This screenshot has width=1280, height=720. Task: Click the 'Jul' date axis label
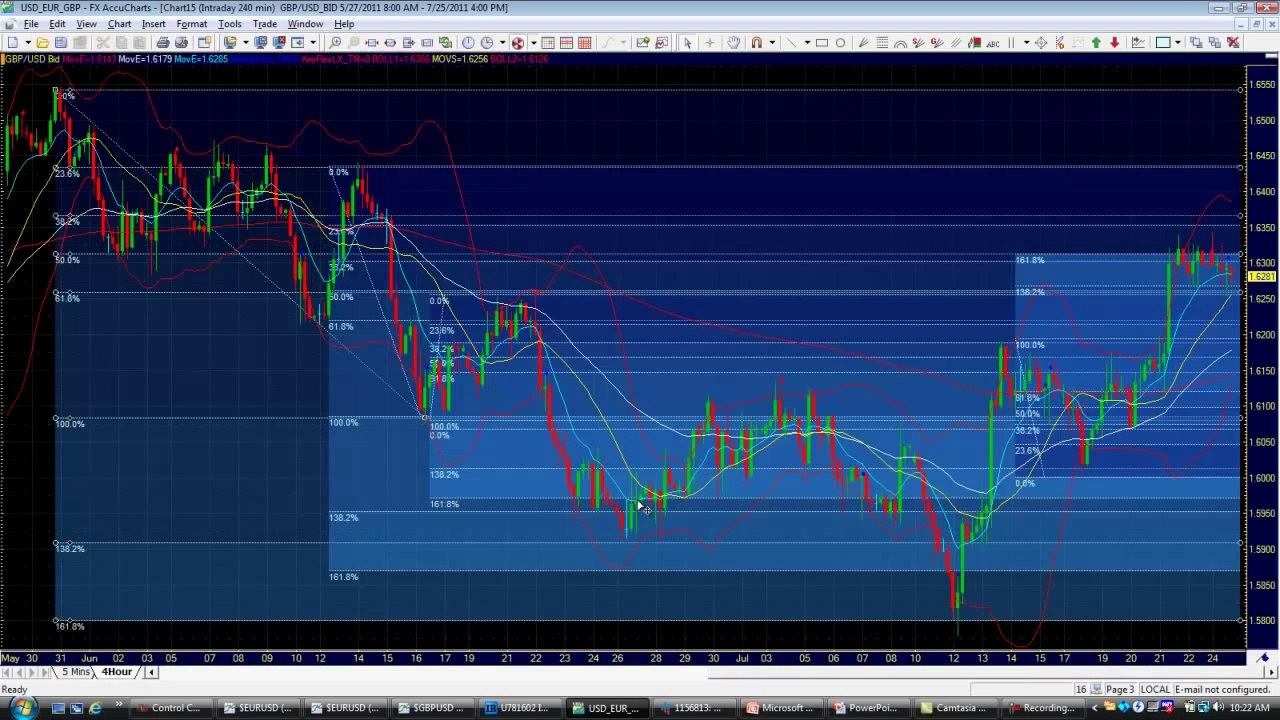[x=742, y=657]
